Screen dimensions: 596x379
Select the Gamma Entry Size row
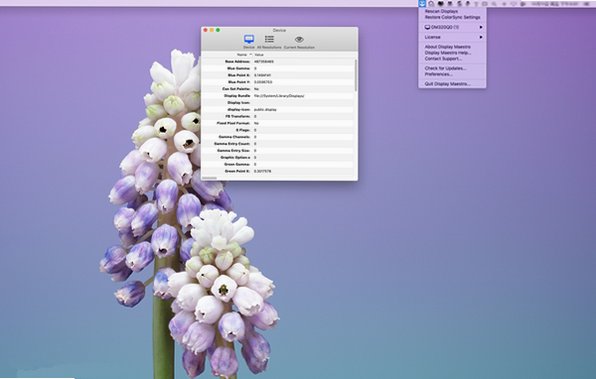click(x=278, y=151)
